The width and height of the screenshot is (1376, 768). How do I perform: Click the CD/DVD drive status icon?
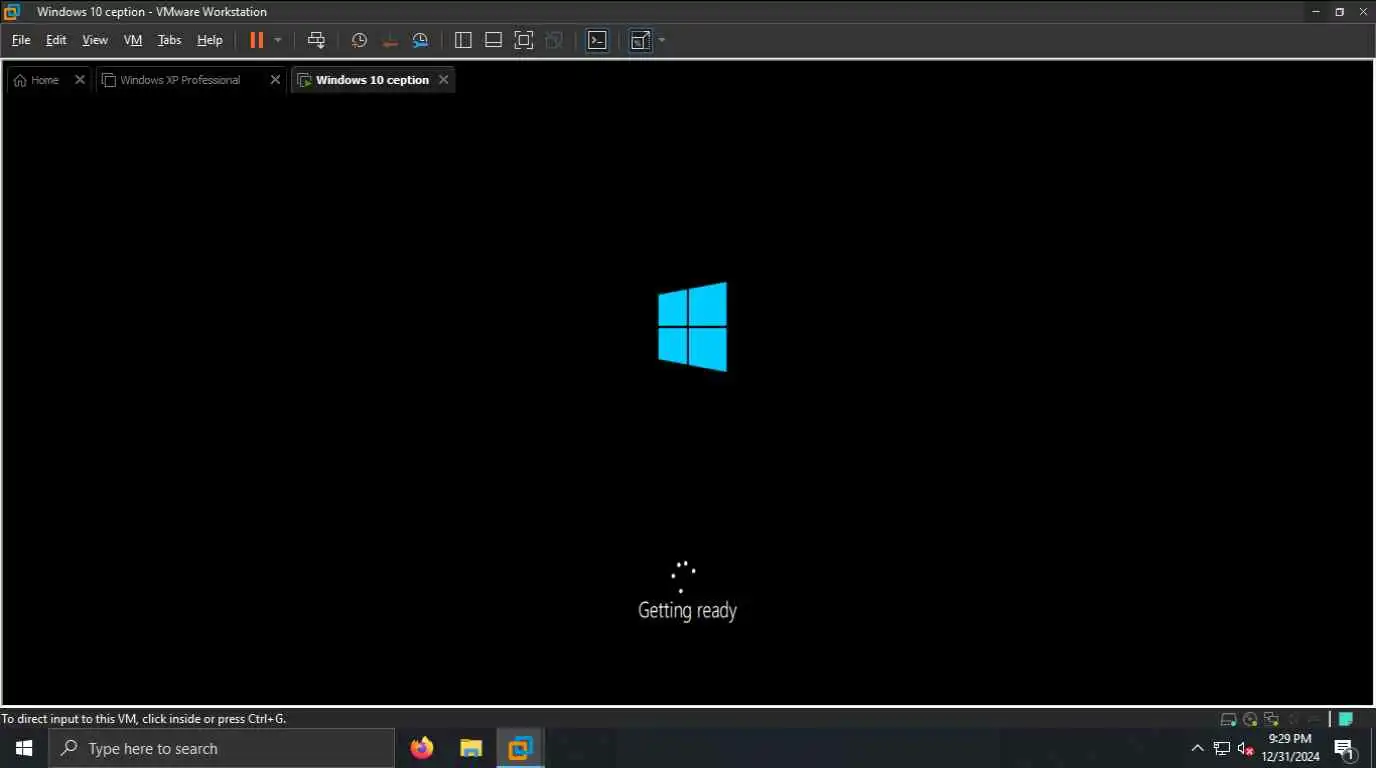click(x=1250, y=719)
